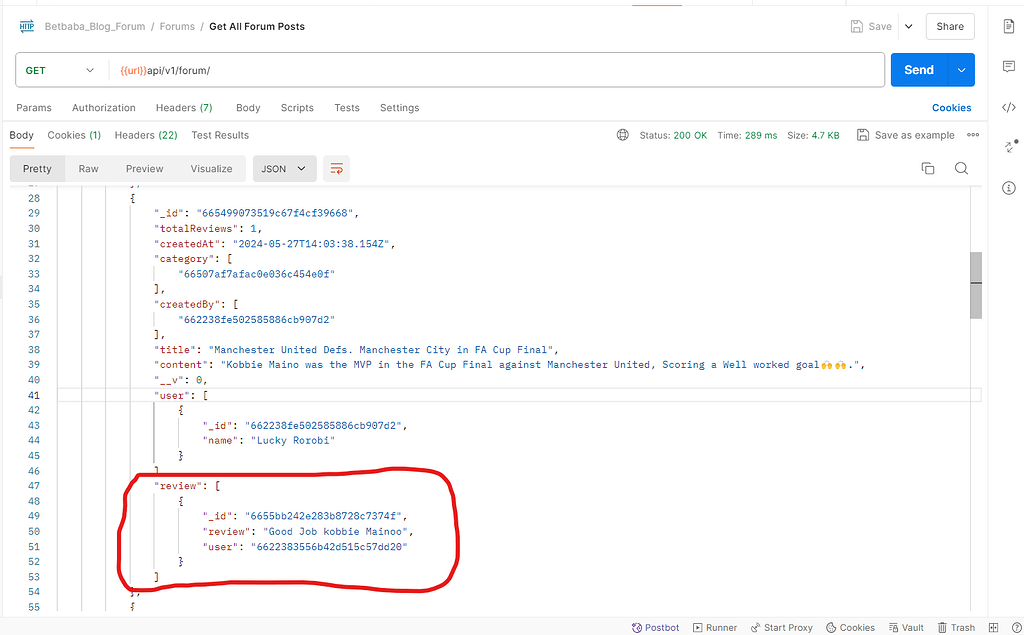Copy the response body with copy icon
Screen dimensions: 1024x635
pyautogui.click(x=928, y=169)
